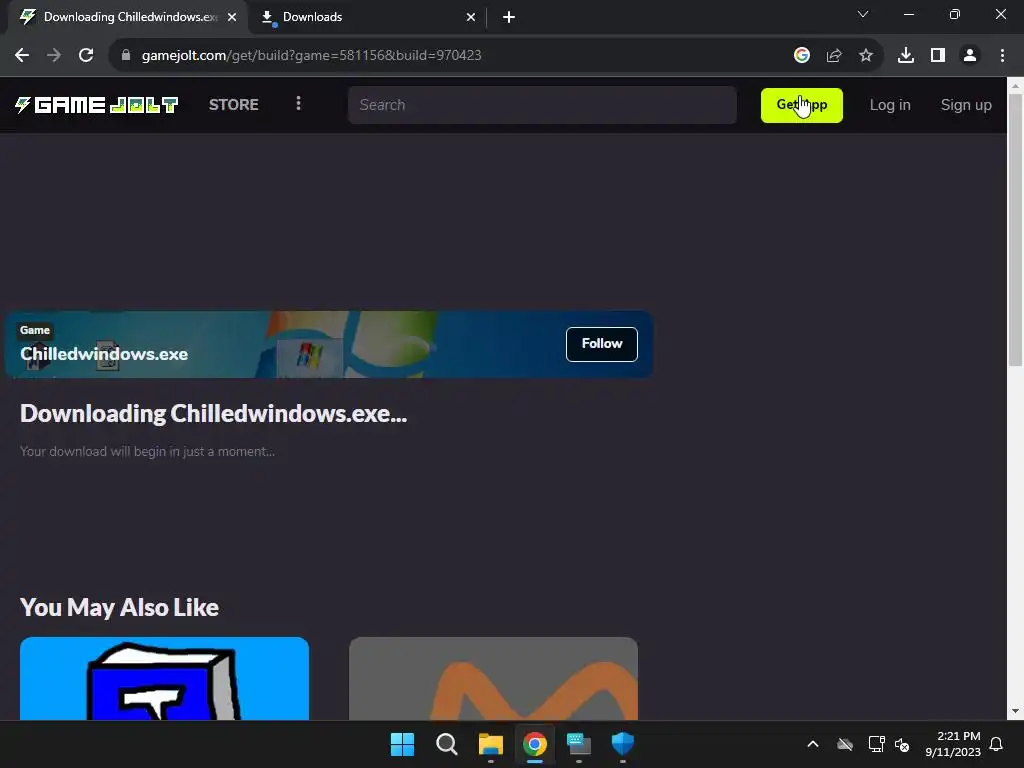Open the three-dot menu next to STORE

(x=298, y=104)
